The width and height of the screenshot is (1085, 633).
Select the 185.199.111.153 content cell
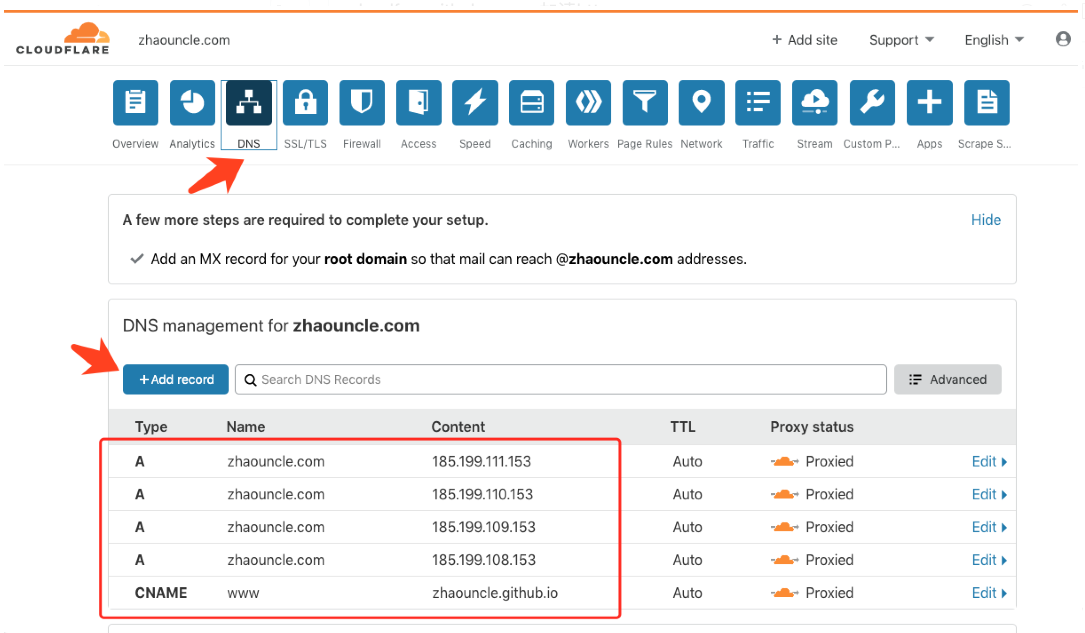[x=482, y=461]
